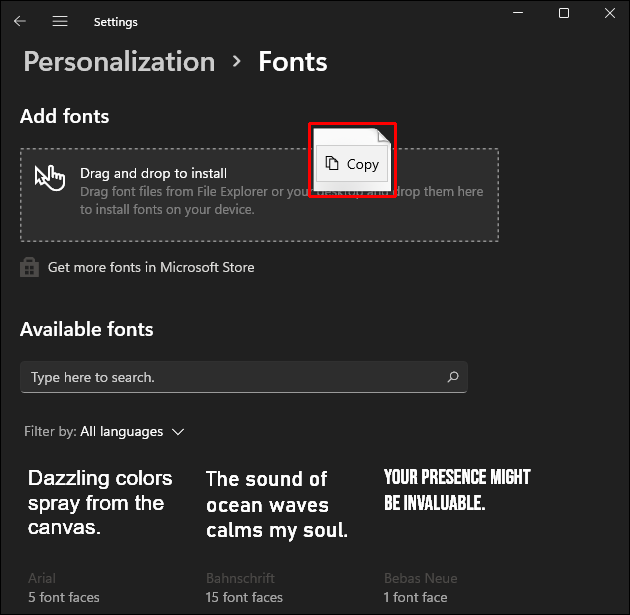Close the Settings window

point(610,14)
